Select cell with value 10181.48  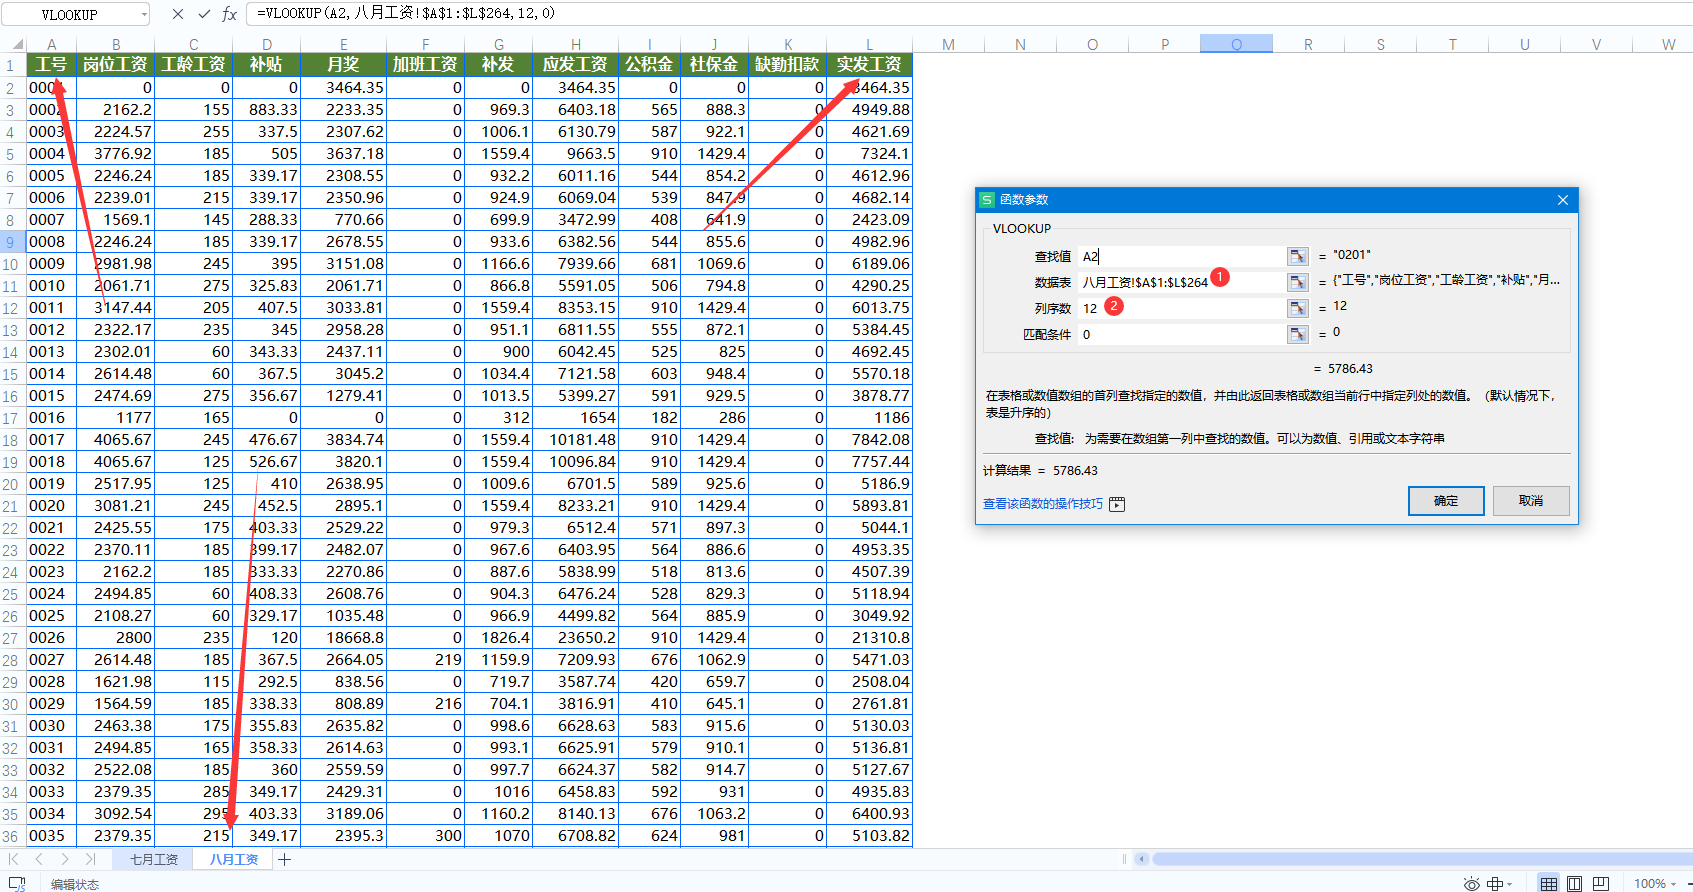[575, 440]
